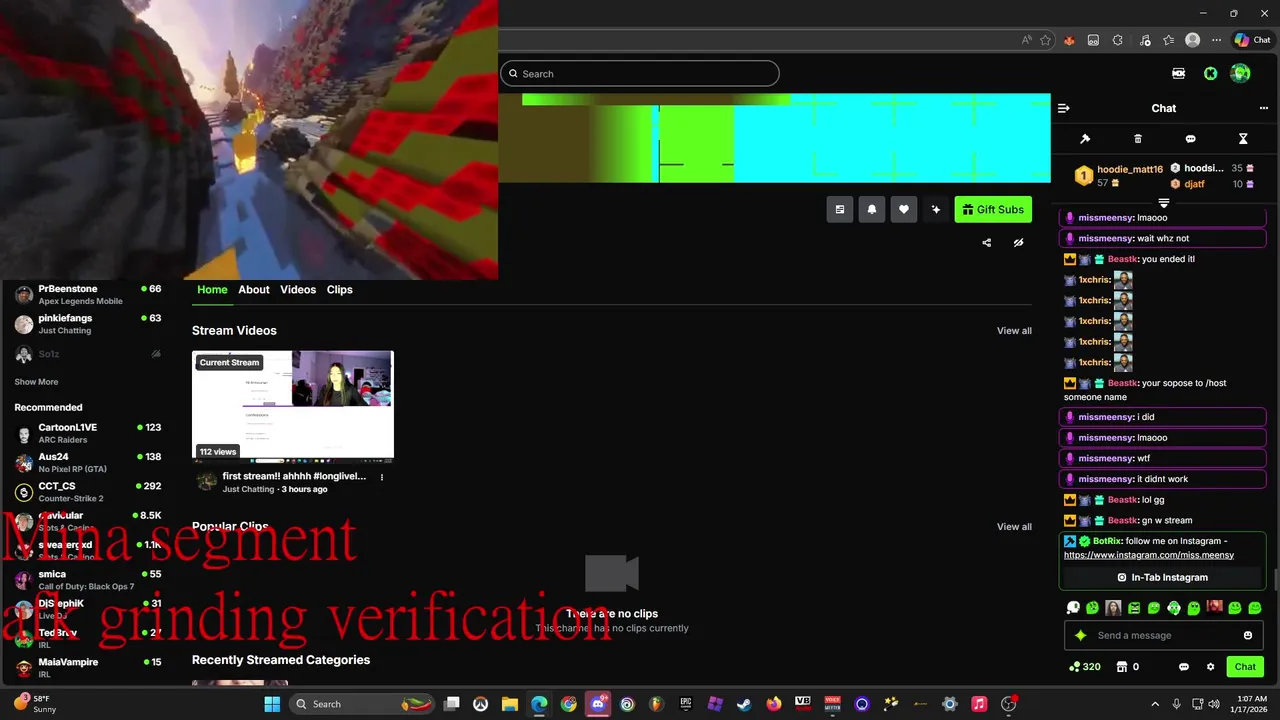This screenshot has height=720, width=1280.
Task: Open PrBeenstone channel in sidebar
Action: coord(88,294)
